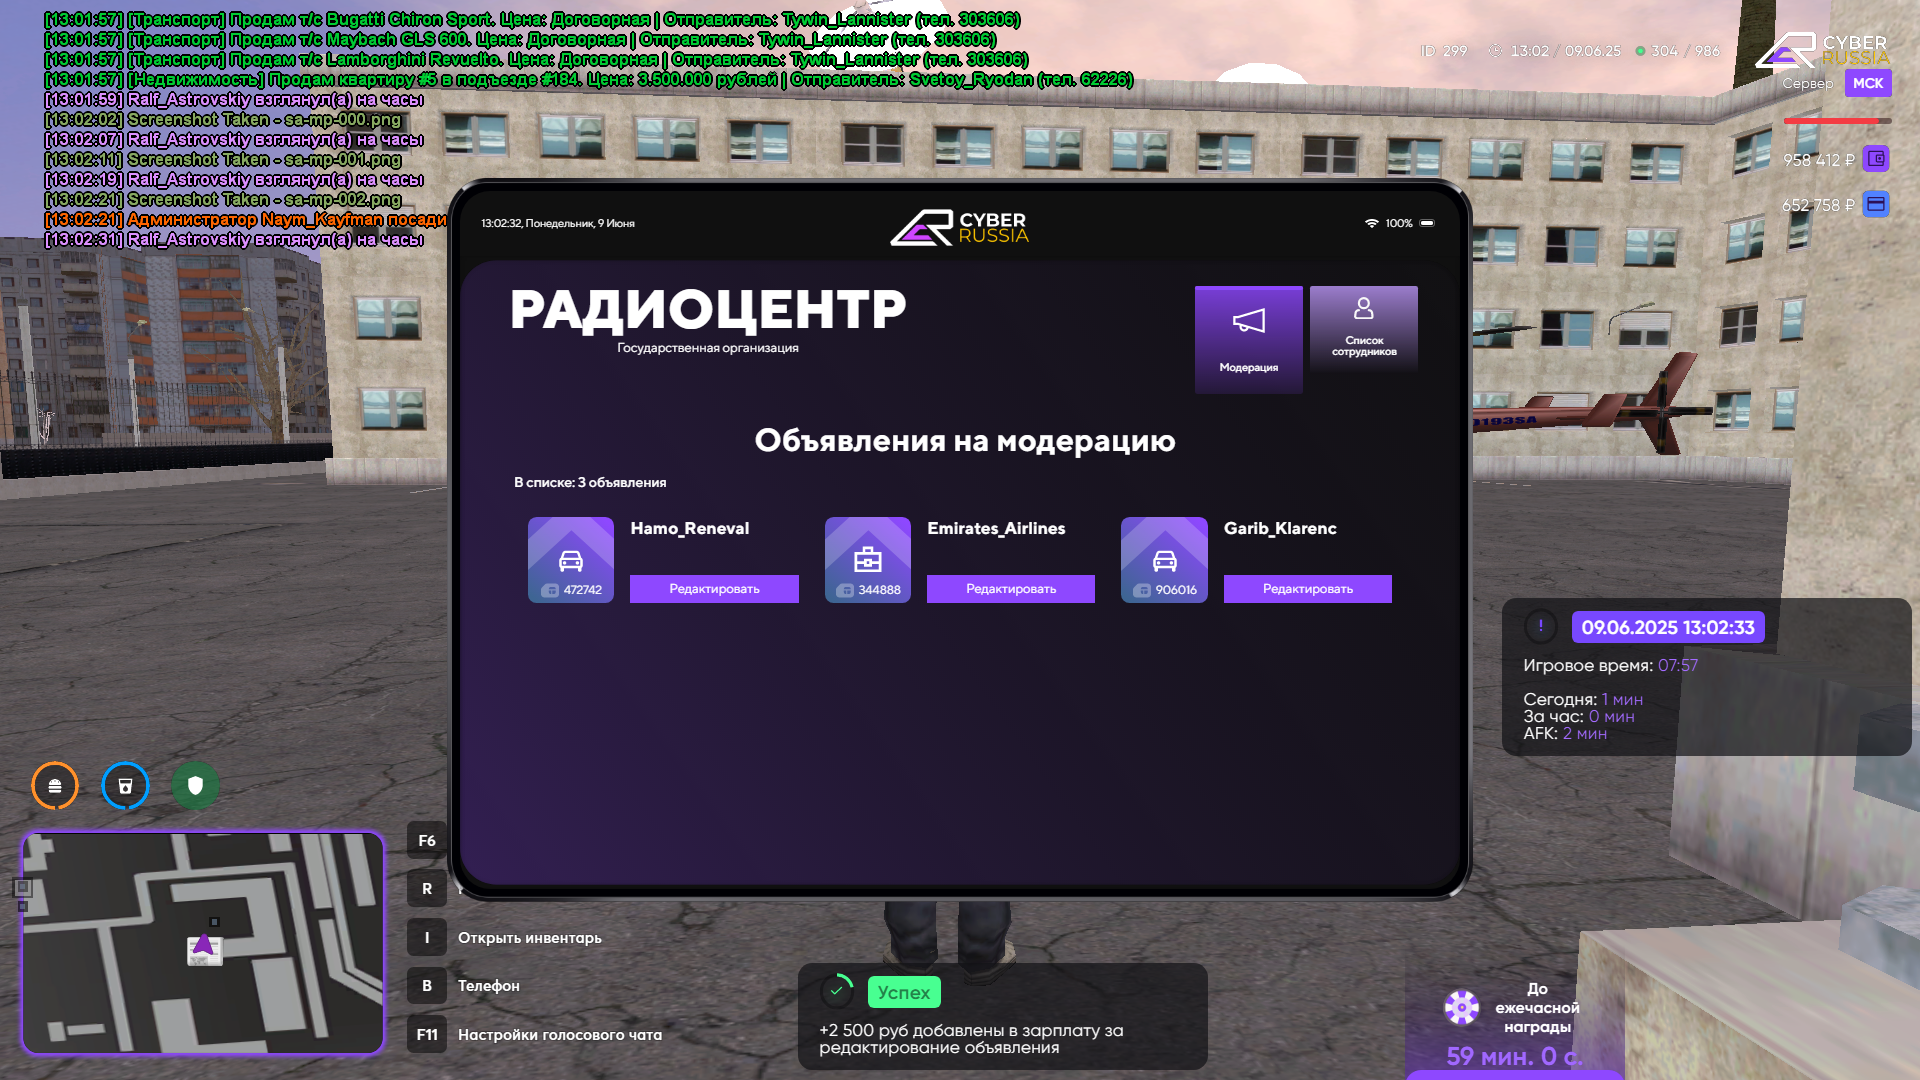Click the Cyber Russia HUD logo
This screenshot has height=1080, width=1920.
tap(1822, 50)
